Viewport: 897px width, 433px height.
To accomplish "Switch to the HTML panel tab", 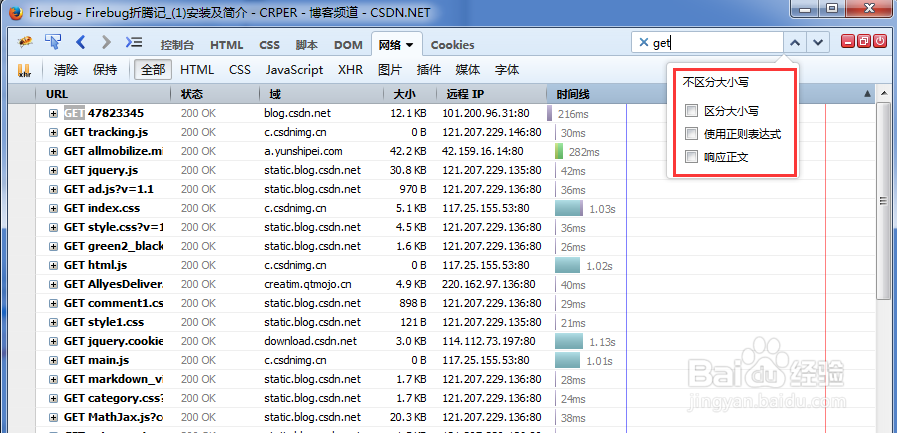I will coord(227,45).
